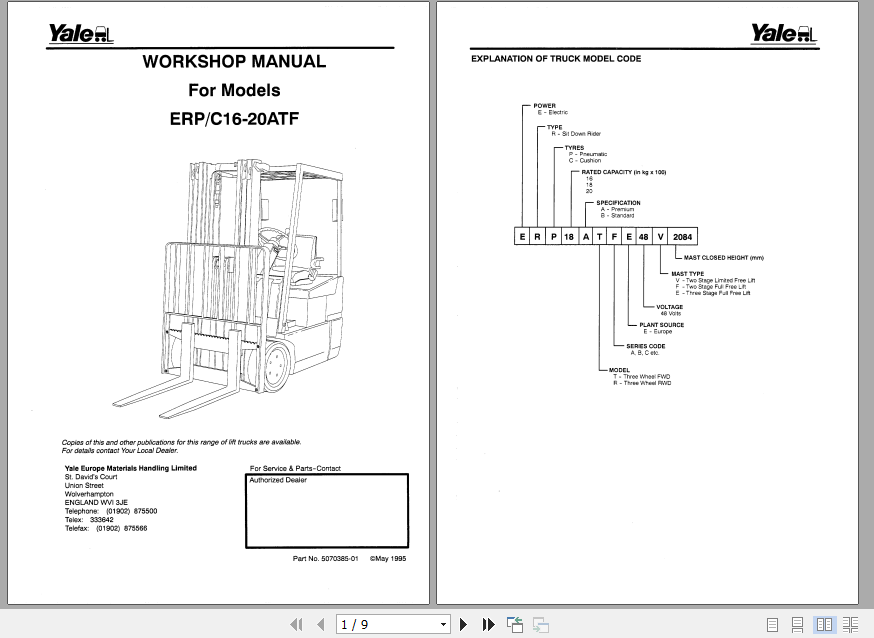
Task: Click the 'SERIES CODE' label
Action: pyautogui.click(x=645, y=346)
